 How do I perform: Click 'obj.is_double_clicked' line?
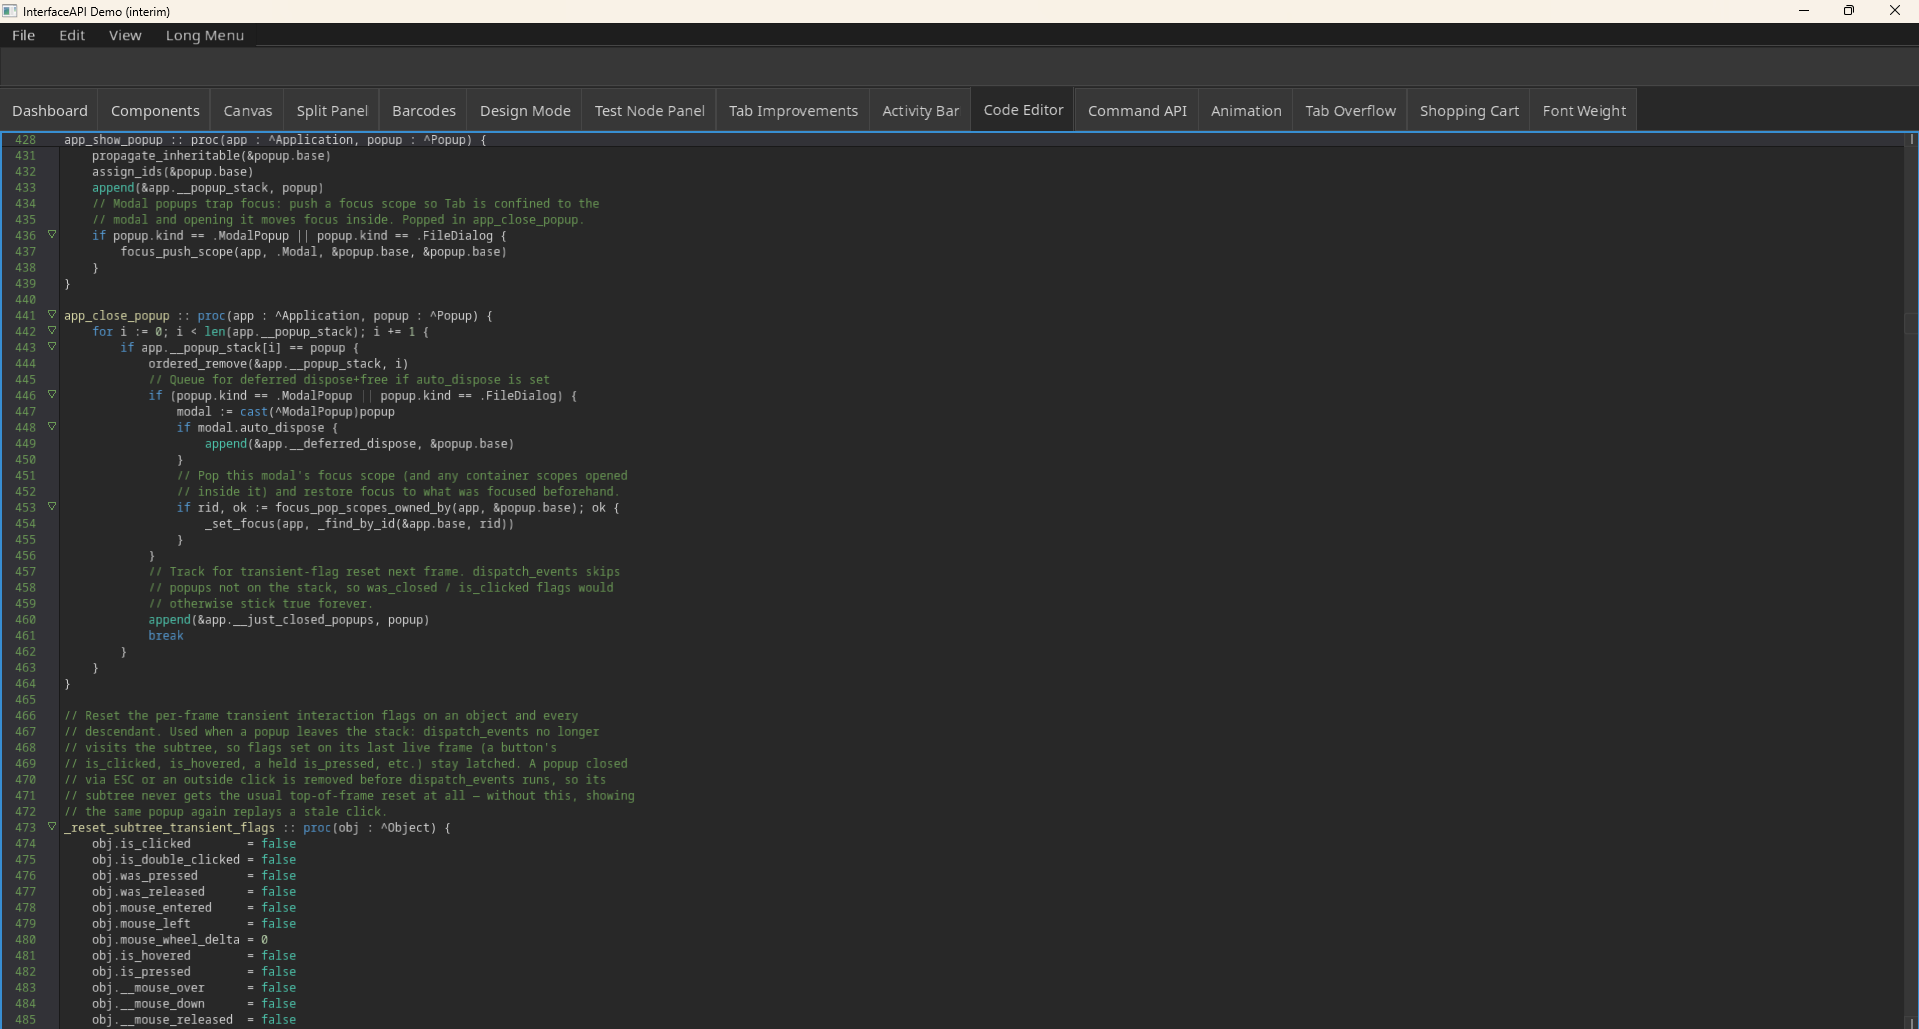pos(194,860)
